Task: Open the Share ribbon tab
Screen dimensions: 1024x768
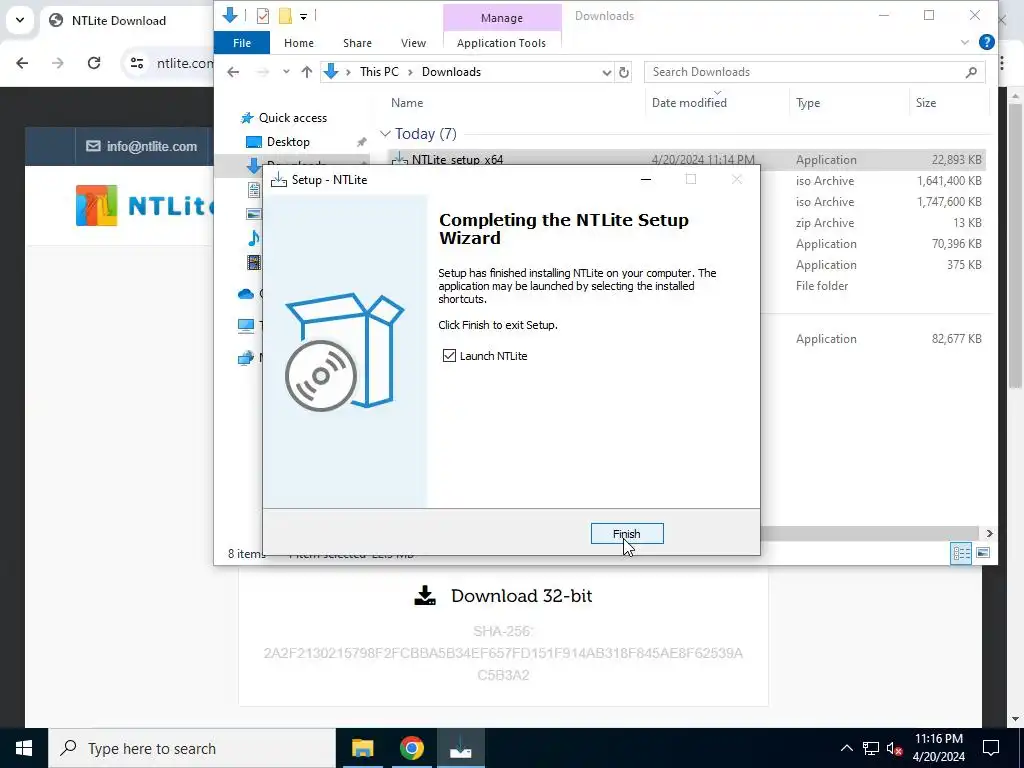Action: (x=357, y=43)
